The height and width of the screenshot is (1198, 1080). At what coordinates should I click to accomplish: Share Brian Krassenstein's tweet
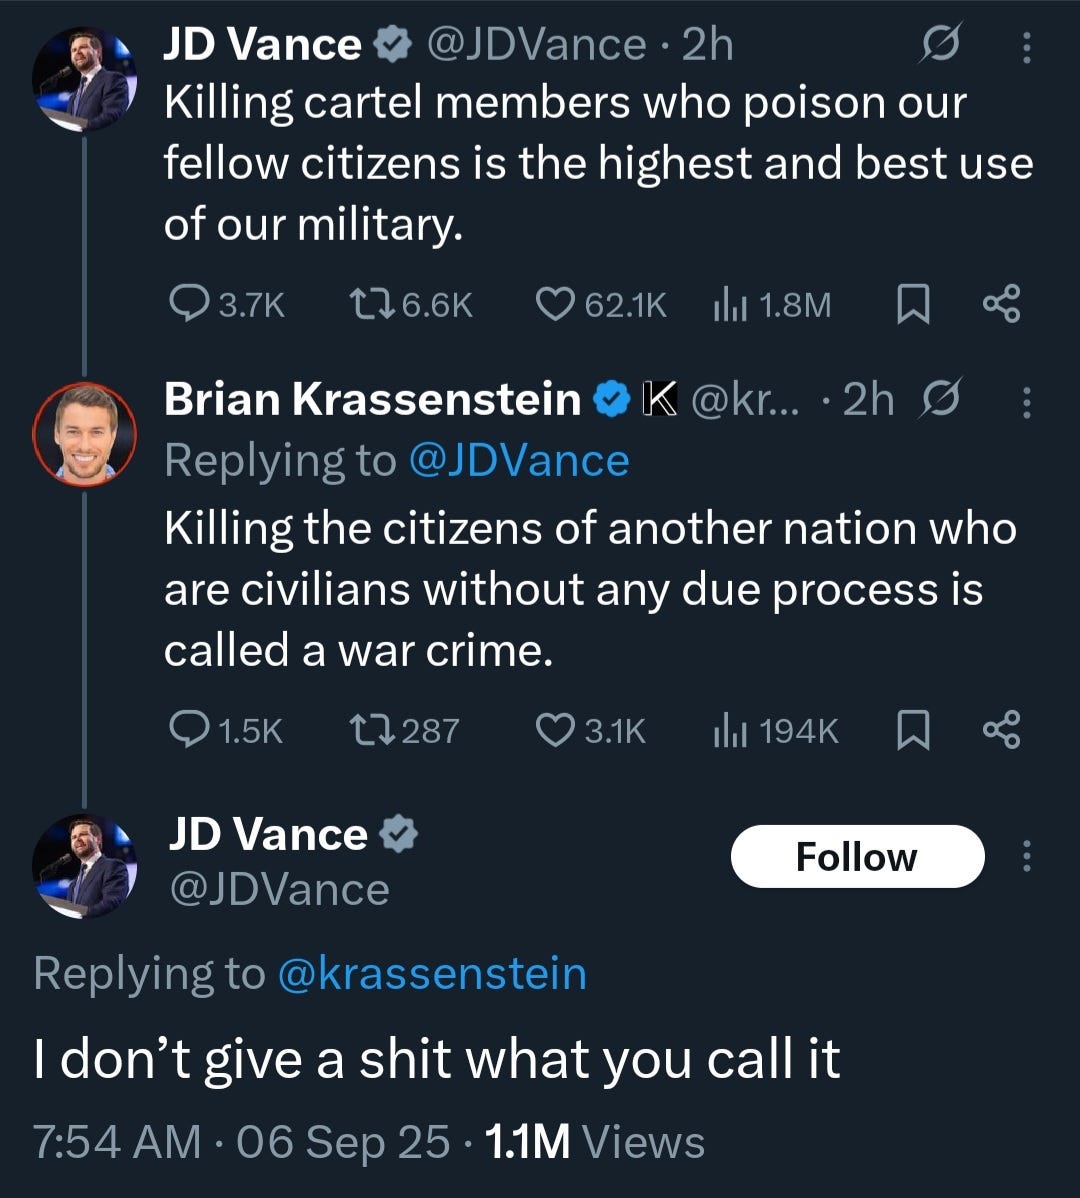pyautogui.click(x=1001, y=731)
